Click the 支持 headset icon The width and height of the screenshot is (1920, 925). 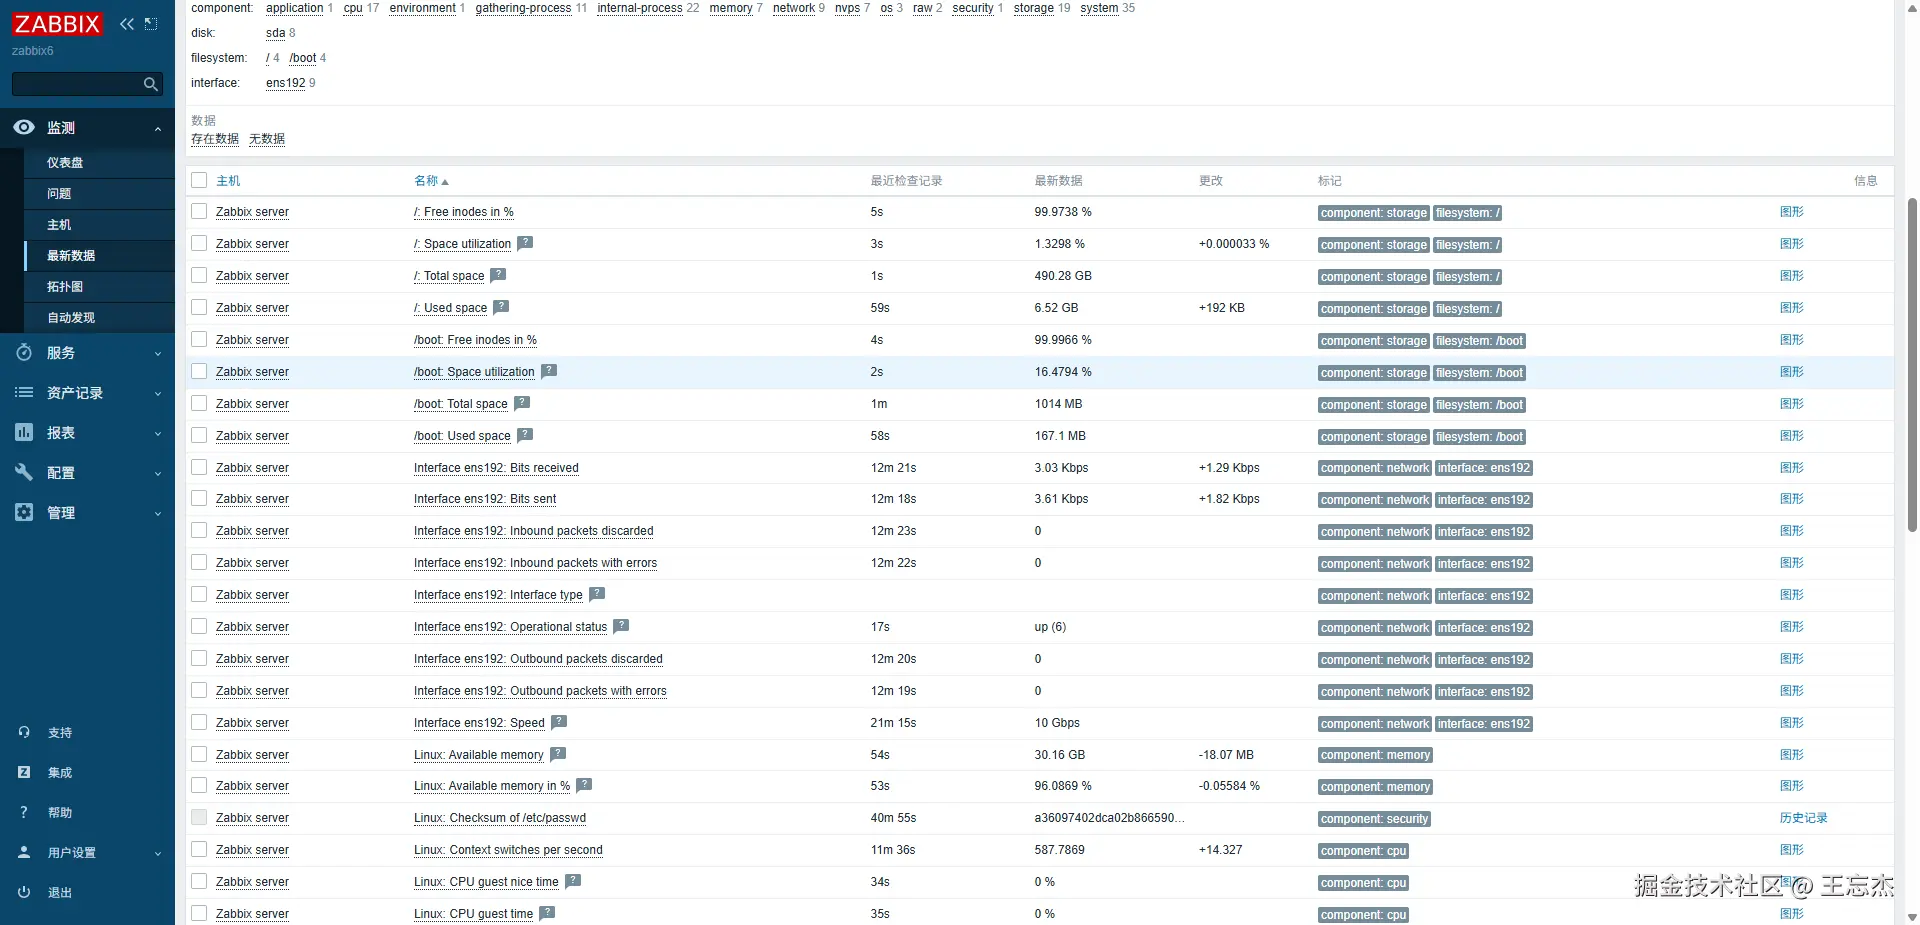point(24,732)
